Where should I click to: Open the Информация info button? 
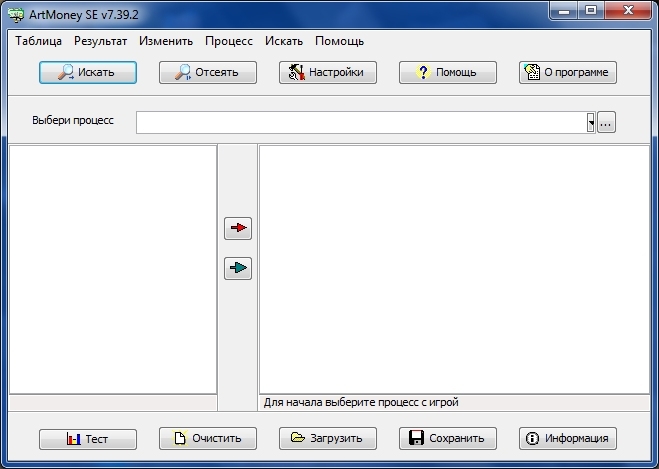point(568,438)
